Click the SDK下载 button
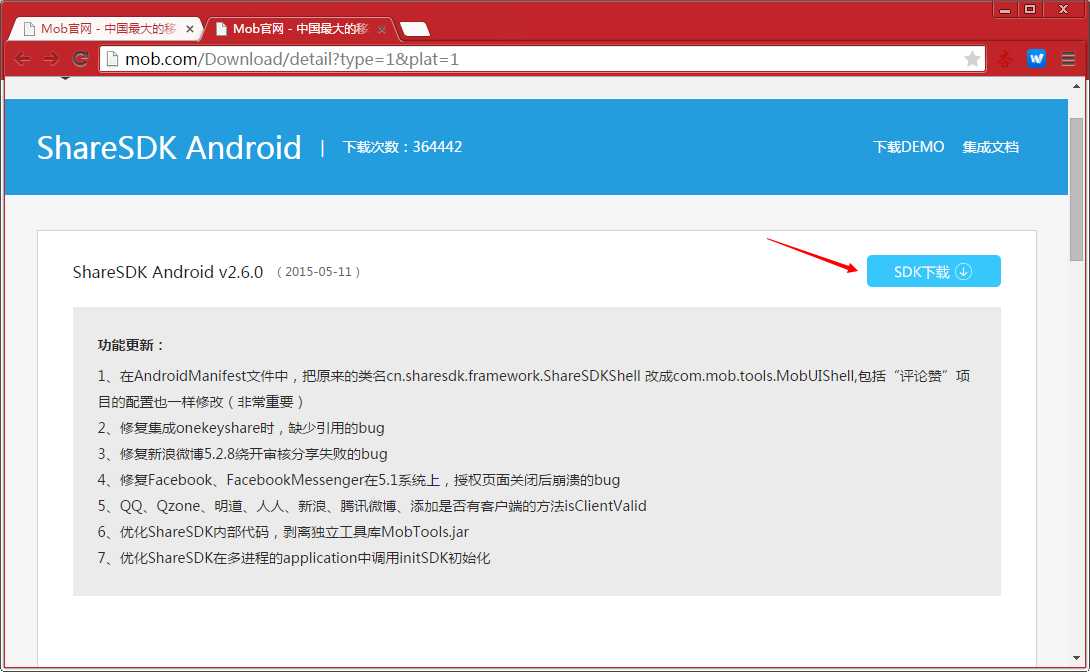The height and width of the screenshot is (672, 1090). [934, 271]
